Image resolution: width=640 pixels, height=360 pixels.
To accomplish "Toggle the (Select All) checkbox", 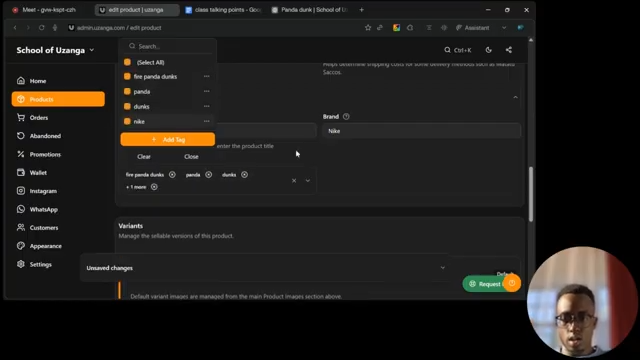I will coord(127,62).
